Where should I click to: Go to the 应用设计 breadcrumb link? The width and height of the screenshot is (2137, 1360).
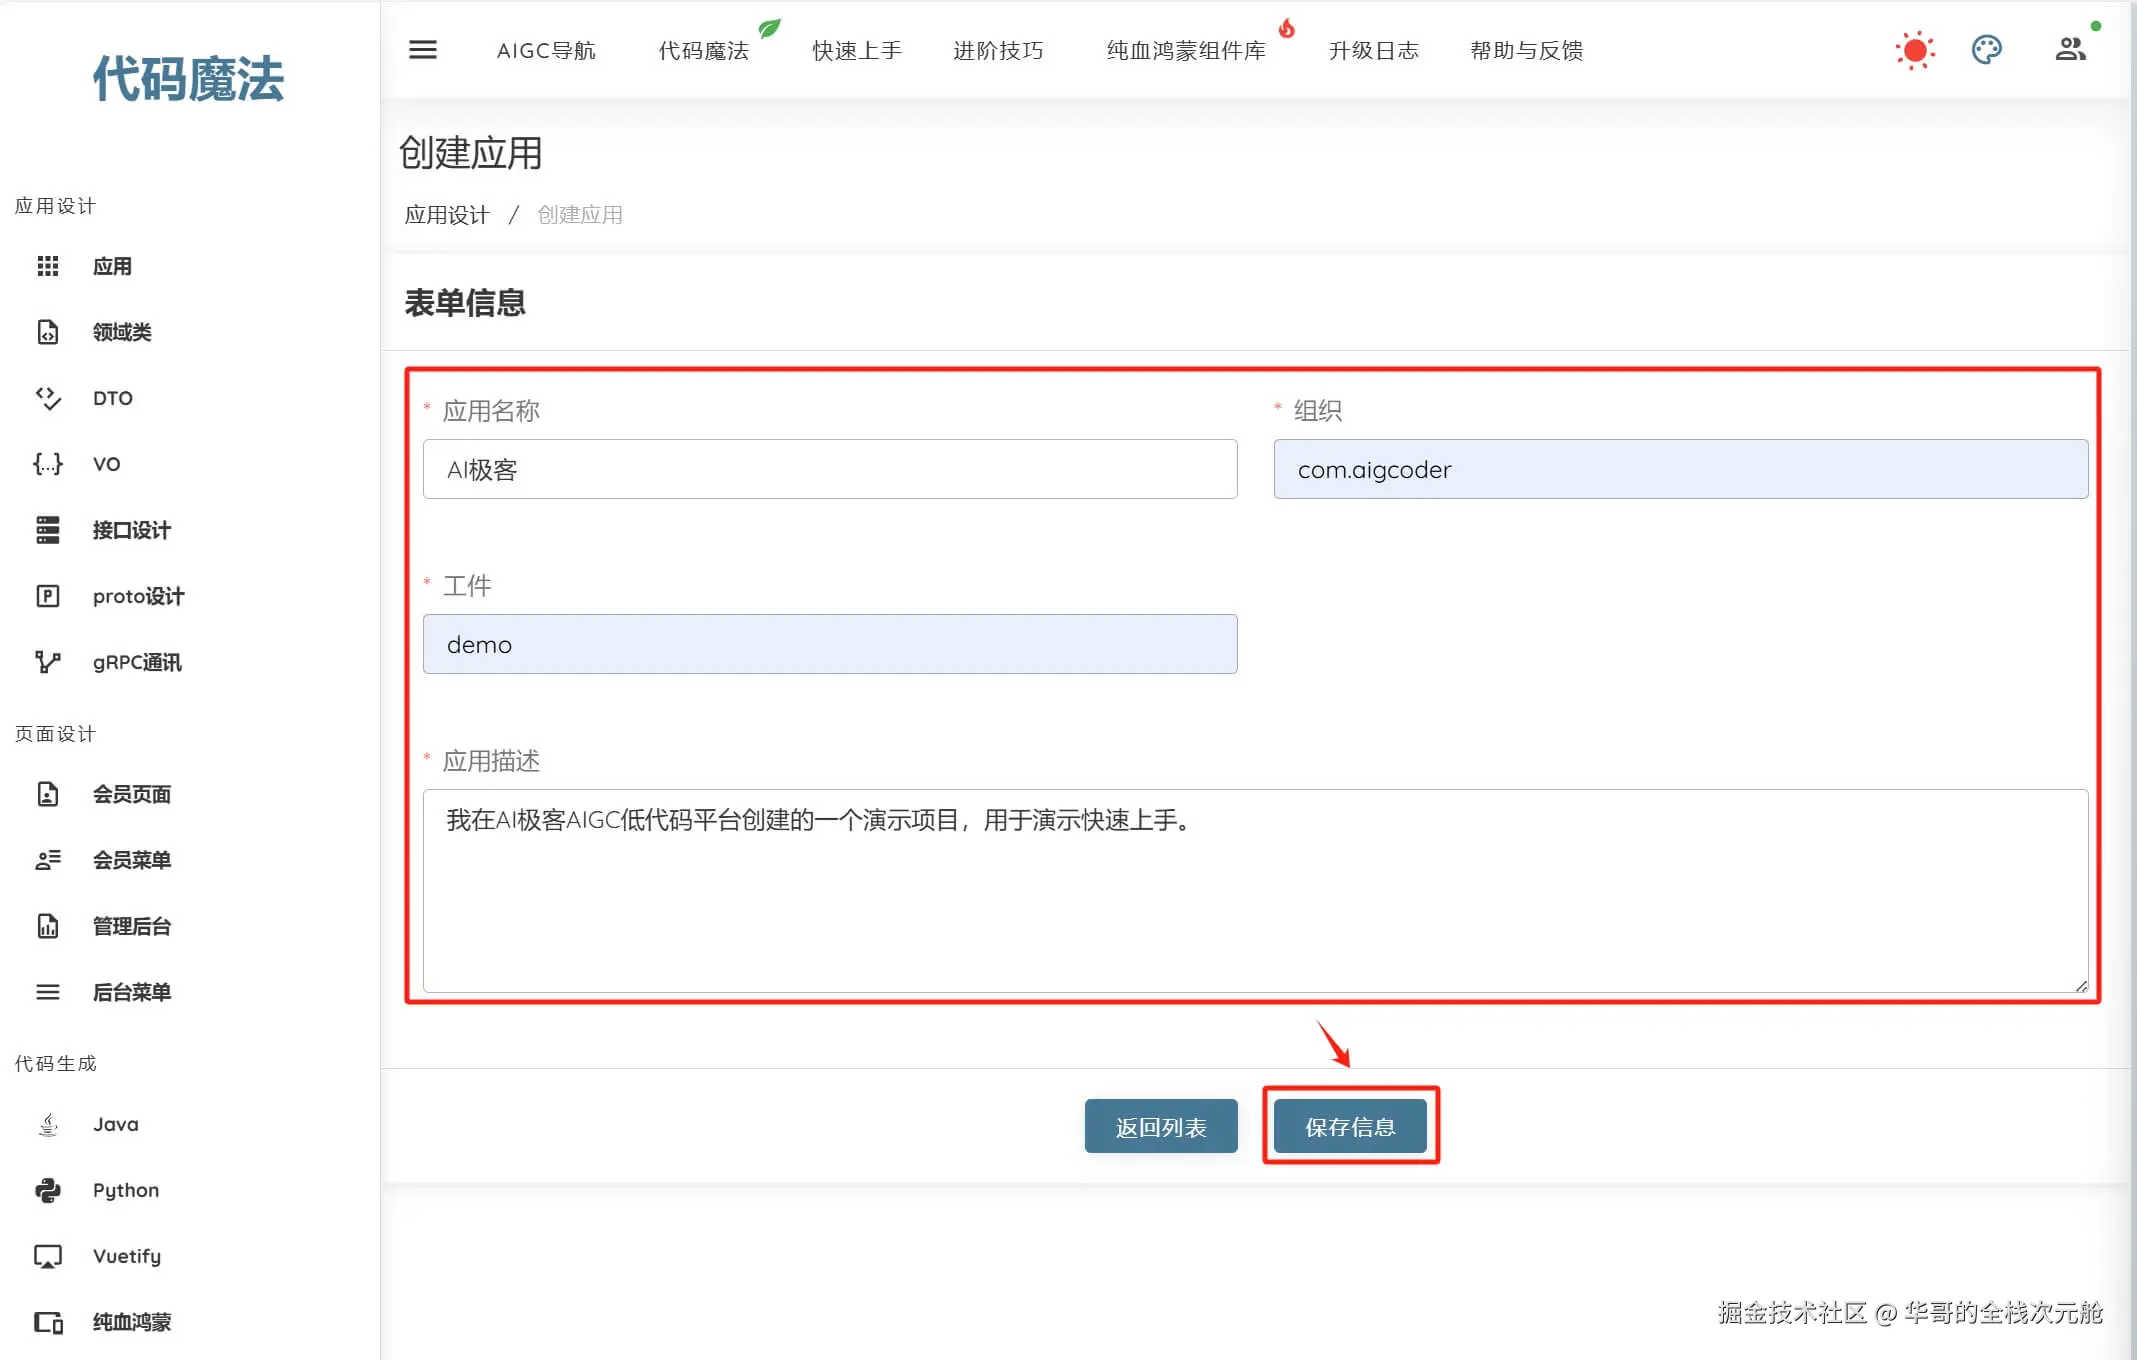(447, 215)
